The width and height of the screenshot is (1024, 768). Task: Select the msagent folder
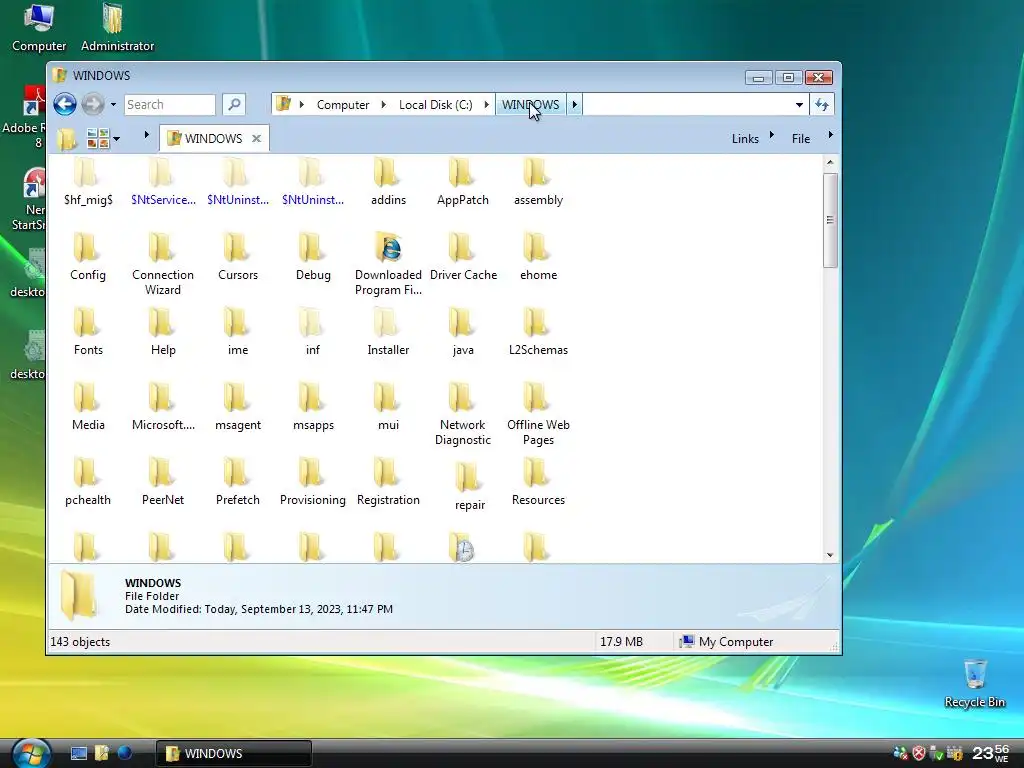pos(238,408)
